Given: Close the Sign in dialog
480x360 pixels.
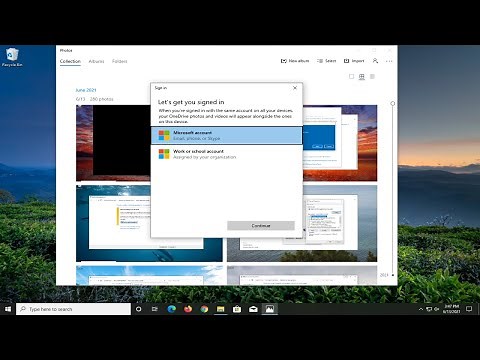Looking at the screenshot, I should 295,88.
